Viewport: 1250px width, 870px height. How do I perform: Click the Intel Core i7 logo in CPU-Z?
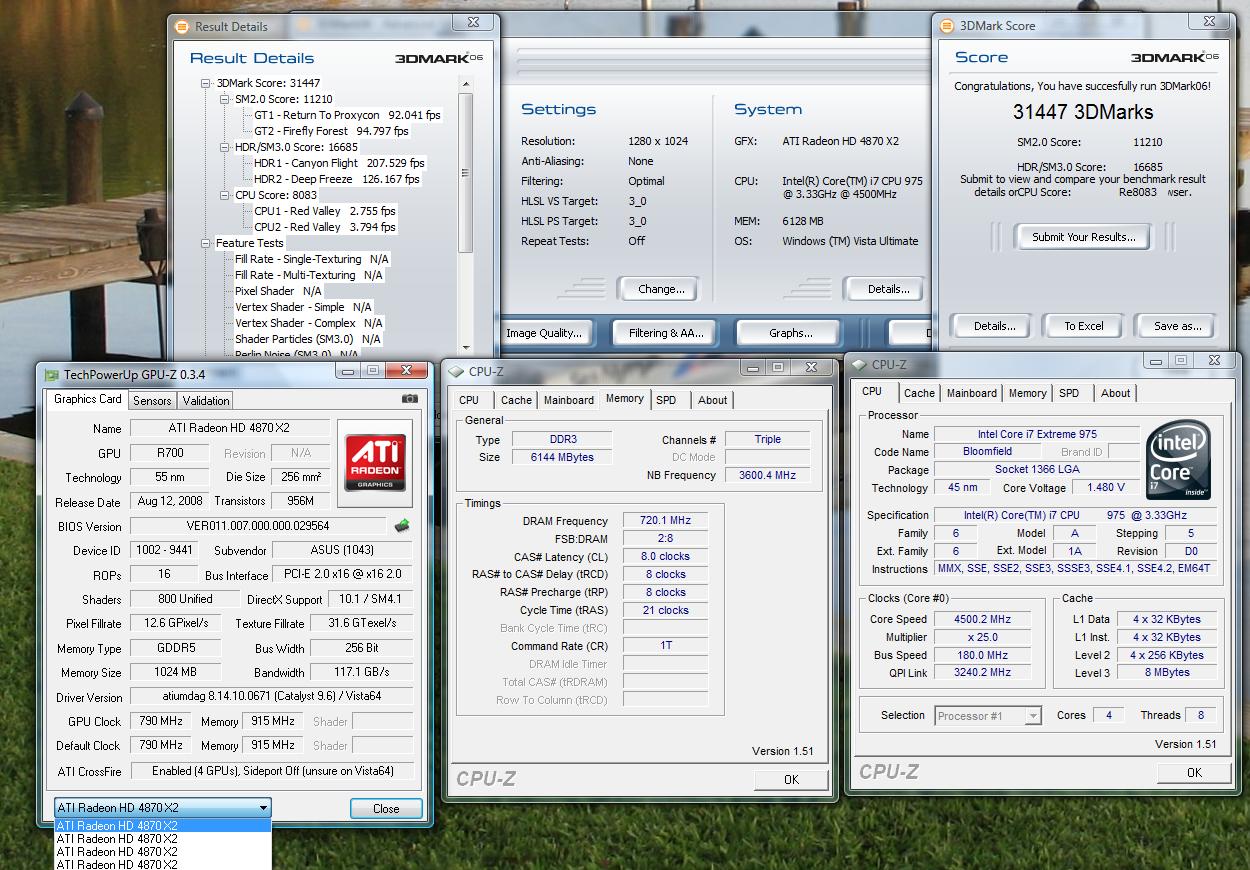coord(1179,460)
